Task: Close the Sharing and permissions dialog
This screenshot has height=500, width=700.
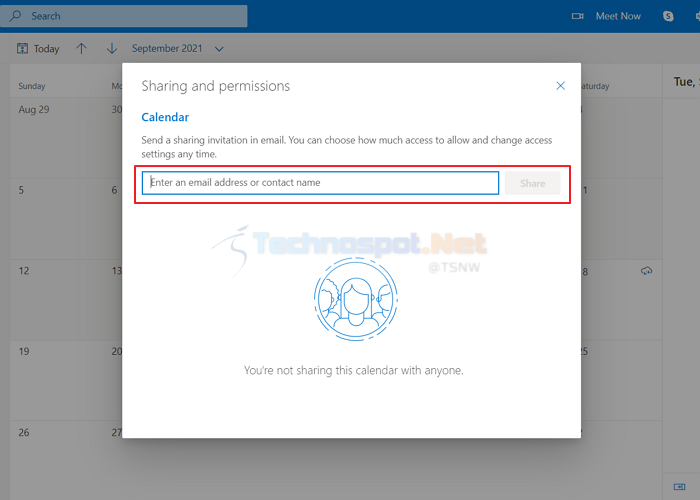Action: [x=560, y=86]
